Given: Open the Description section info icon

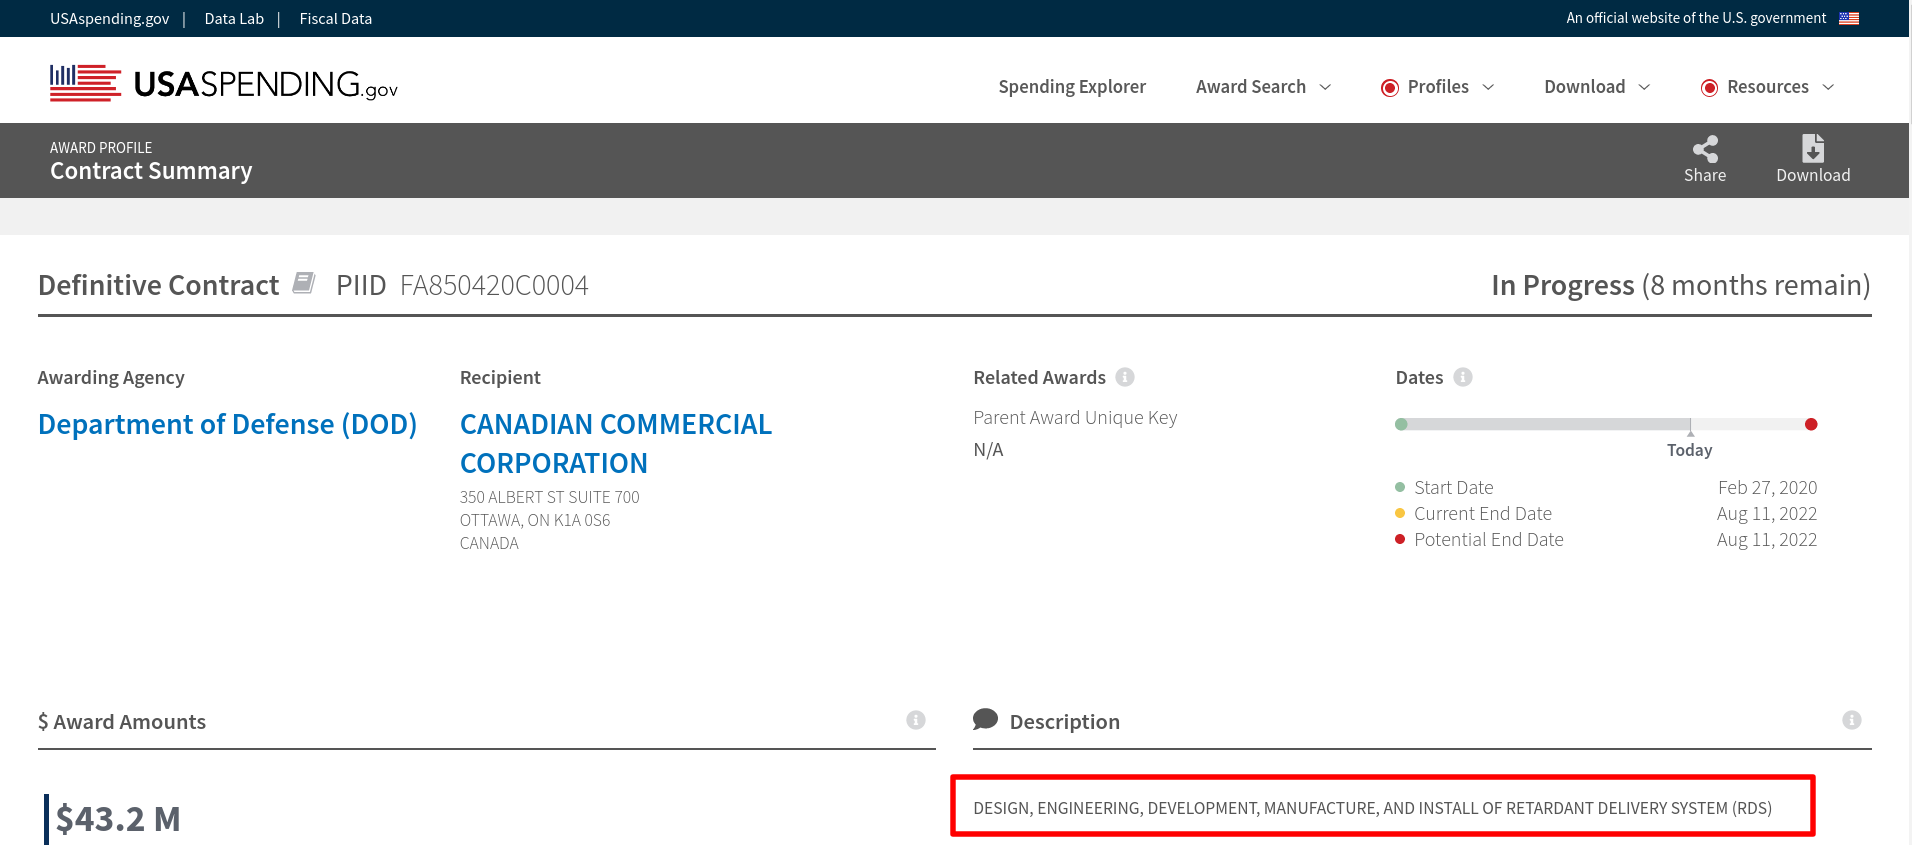Looking at the screenshot, I should click(x=1852, y=720).
